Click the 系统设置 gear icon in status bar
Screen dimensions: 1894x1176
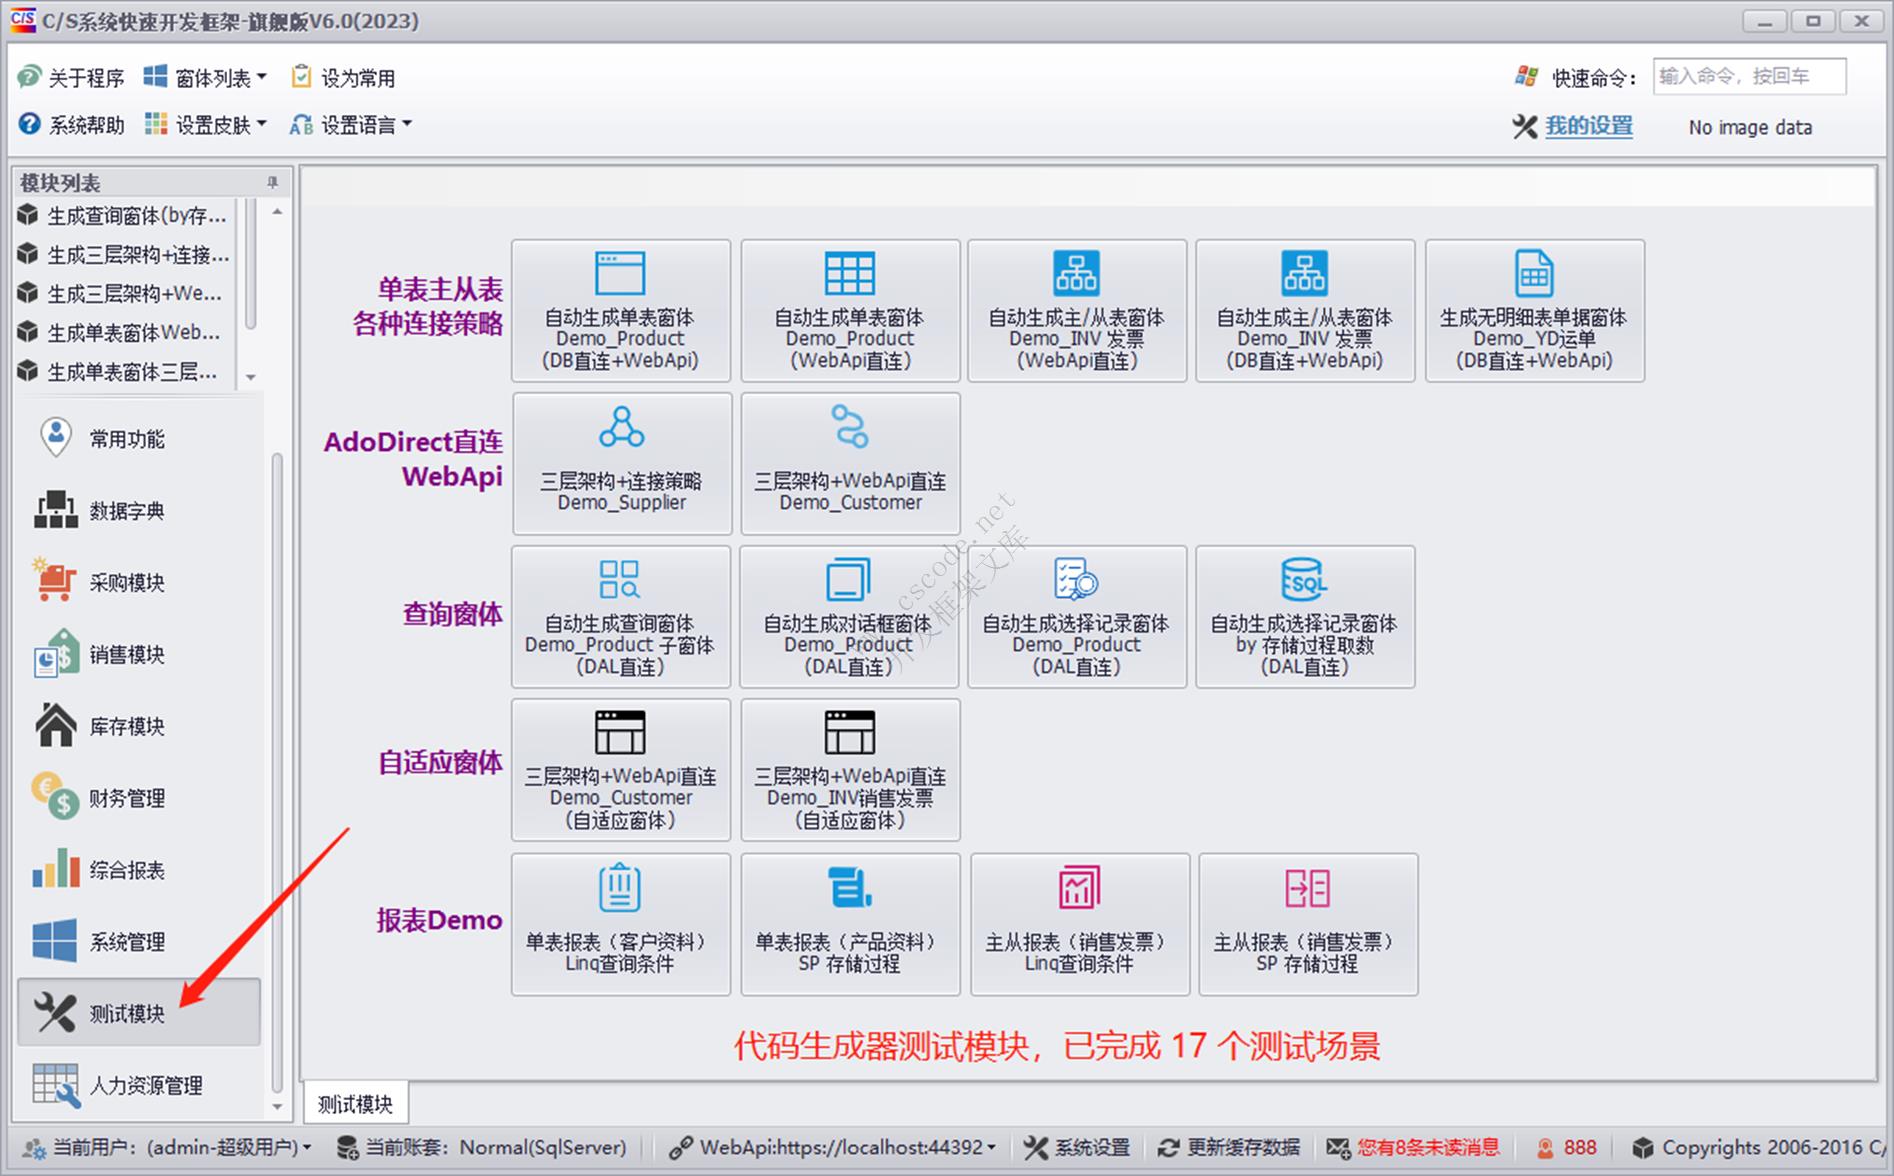click(x=1039, y=1147)
